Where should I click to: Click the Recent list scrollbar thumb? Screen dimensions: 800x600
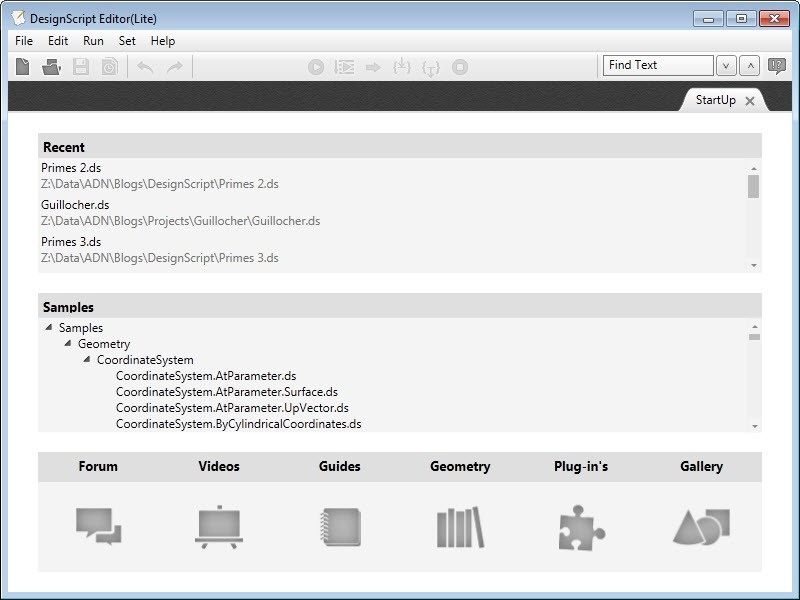click(x=753, y=187)
